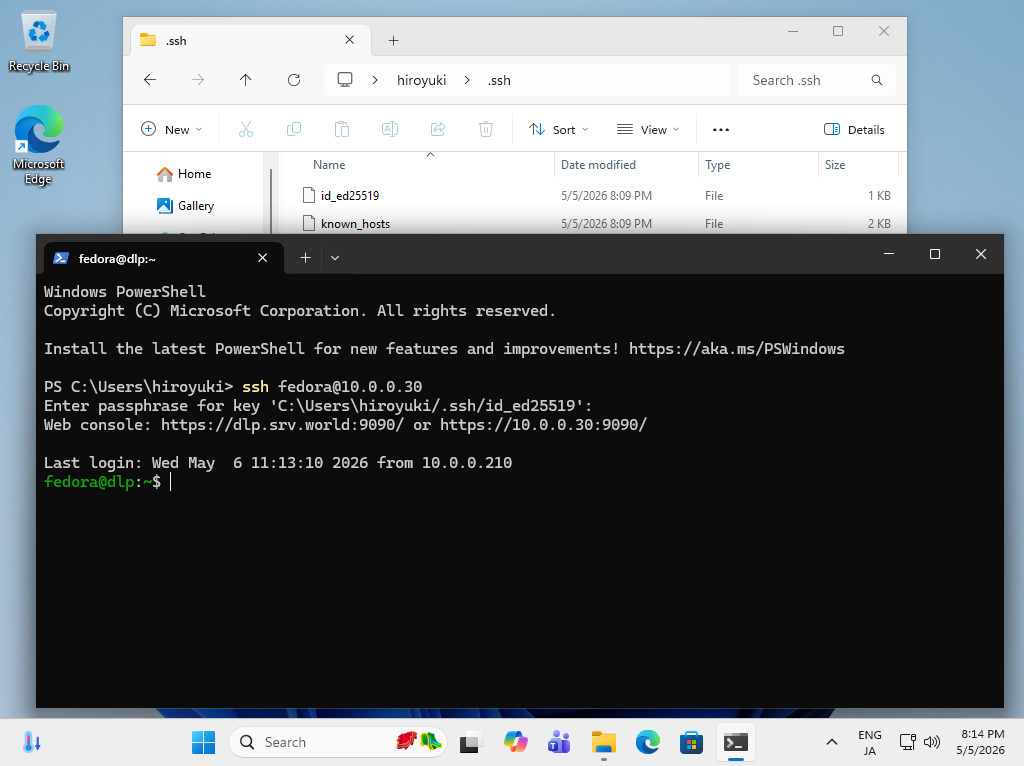Image resolution: width=1024 pixels, height=766 pixels.
Task: Show hidden system tray icons chevron
Action: pyautogui.click(x=831, y=742)
